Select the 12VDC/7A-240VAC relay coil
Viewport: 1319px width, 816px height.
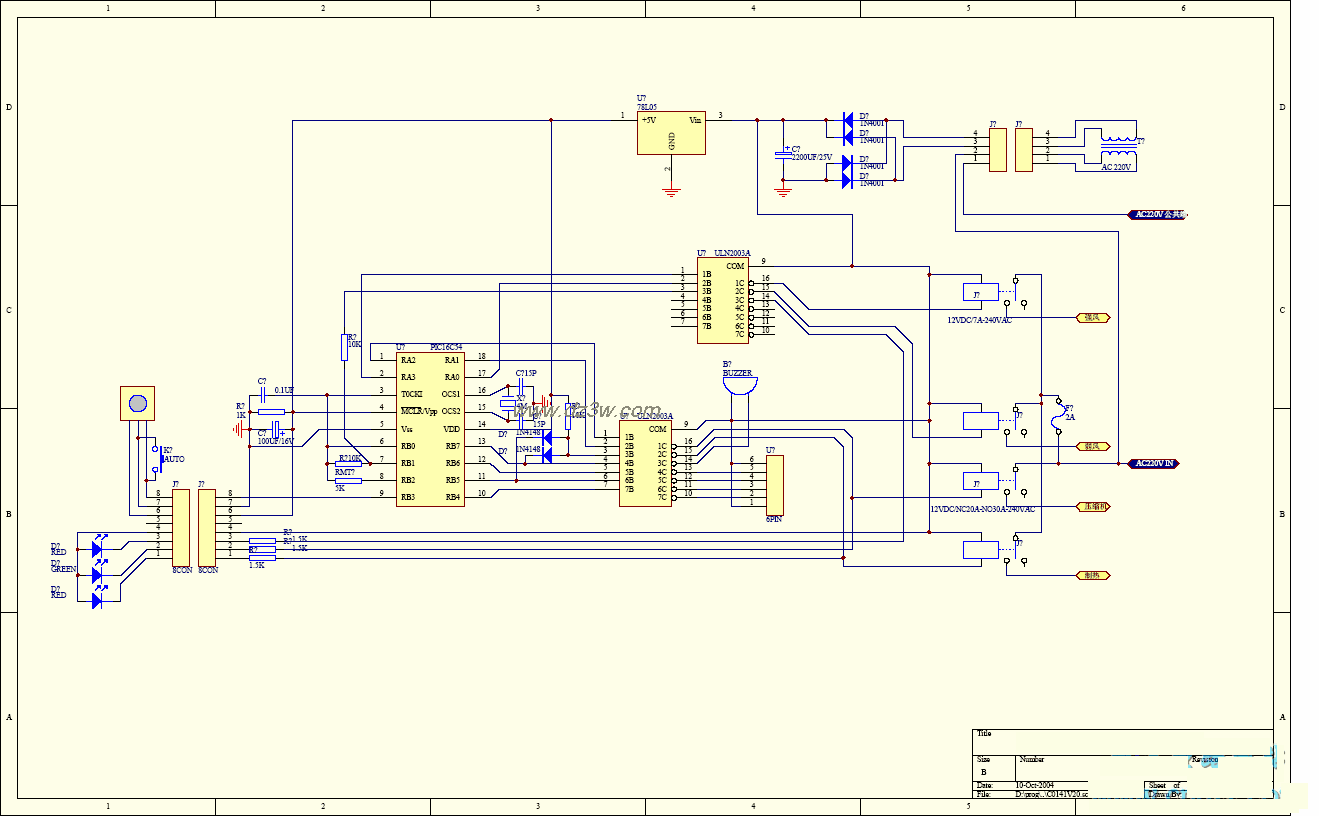(x=981, y=293)
